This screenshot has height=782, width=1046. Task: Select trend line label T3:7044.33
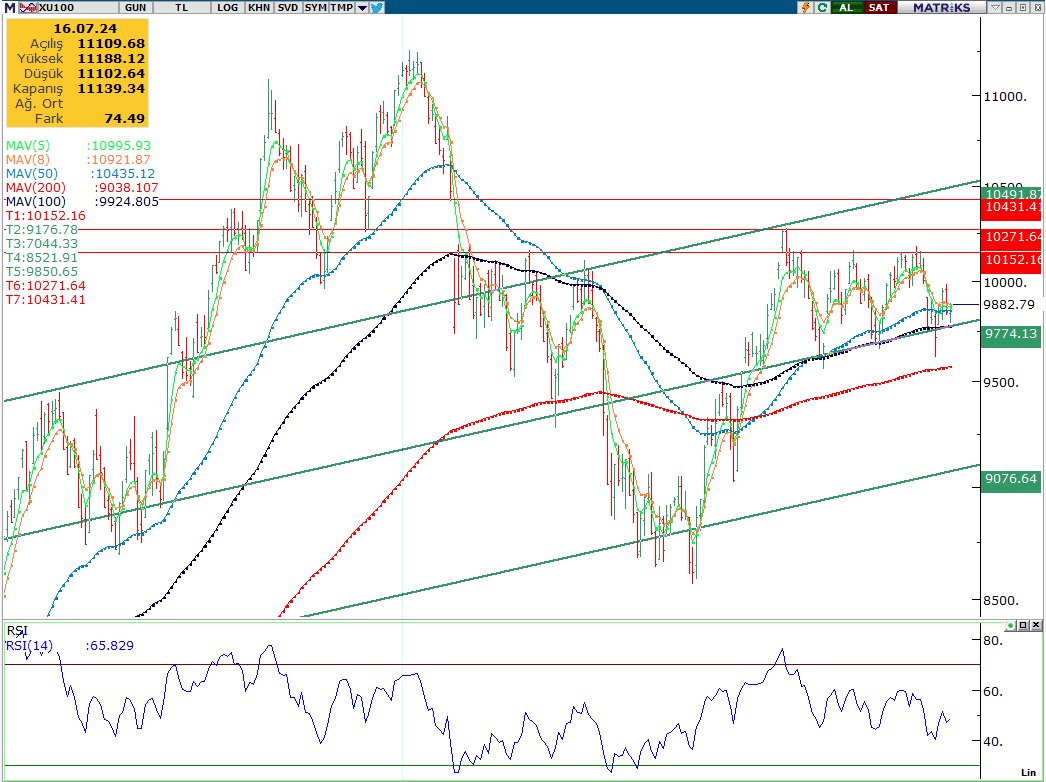(42, 244)
